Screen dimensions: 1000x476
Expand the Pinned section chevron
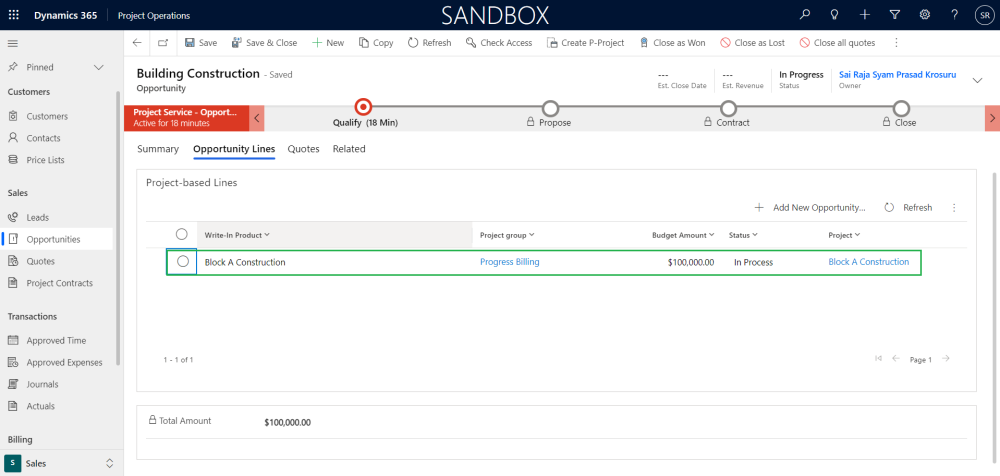[x=99, y=67]
